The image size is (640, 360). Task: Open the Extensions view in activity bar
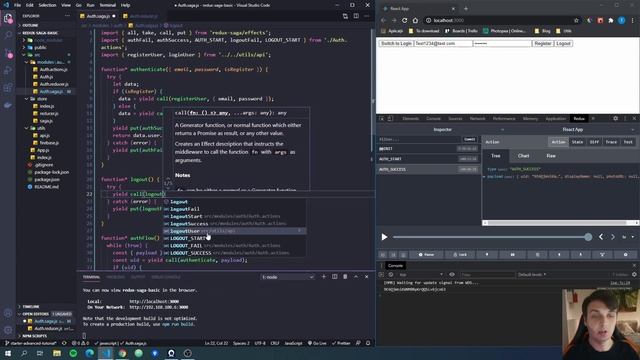(8, 87)
